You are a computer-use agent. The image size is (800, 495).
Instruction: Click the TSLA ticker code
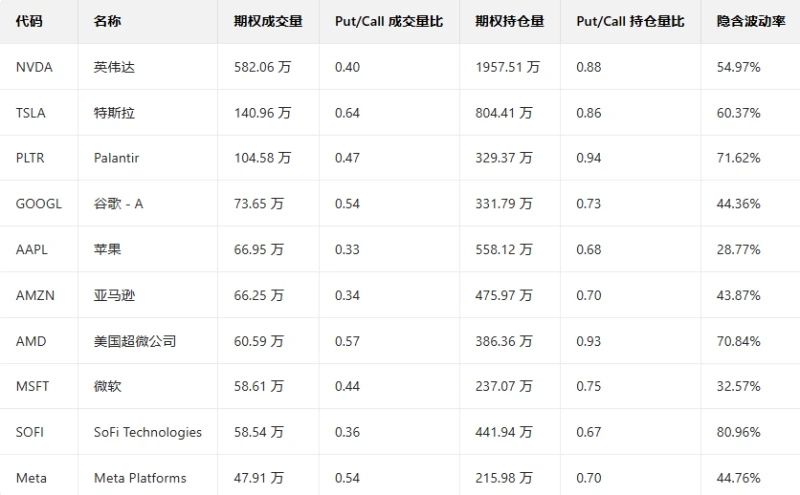pos(31,113)
